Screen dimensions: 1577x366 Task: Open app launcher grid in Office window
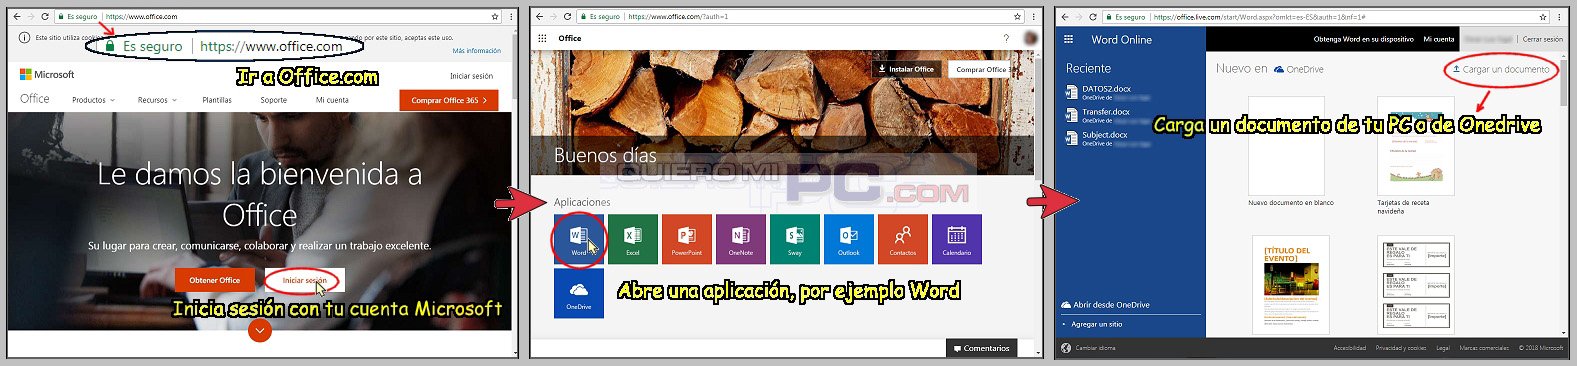pyautogui.click(x=543, y=38)
